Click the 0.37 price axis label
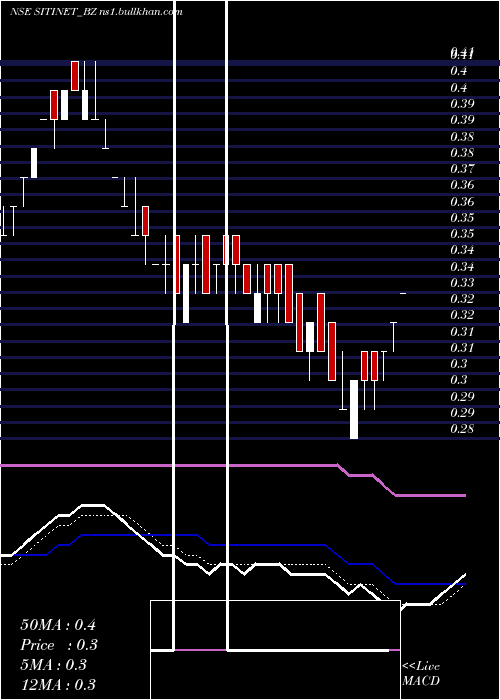The image size is (500, 700). tap(462, 169)
